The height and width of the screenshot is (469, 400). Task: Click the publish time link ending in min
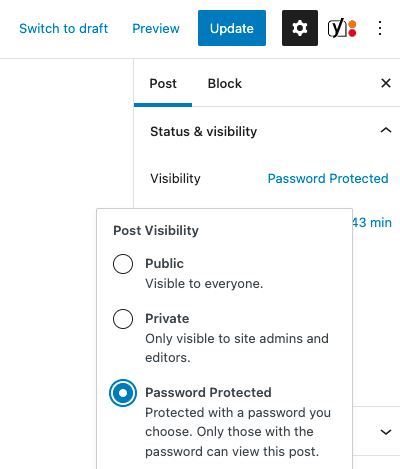372,222
